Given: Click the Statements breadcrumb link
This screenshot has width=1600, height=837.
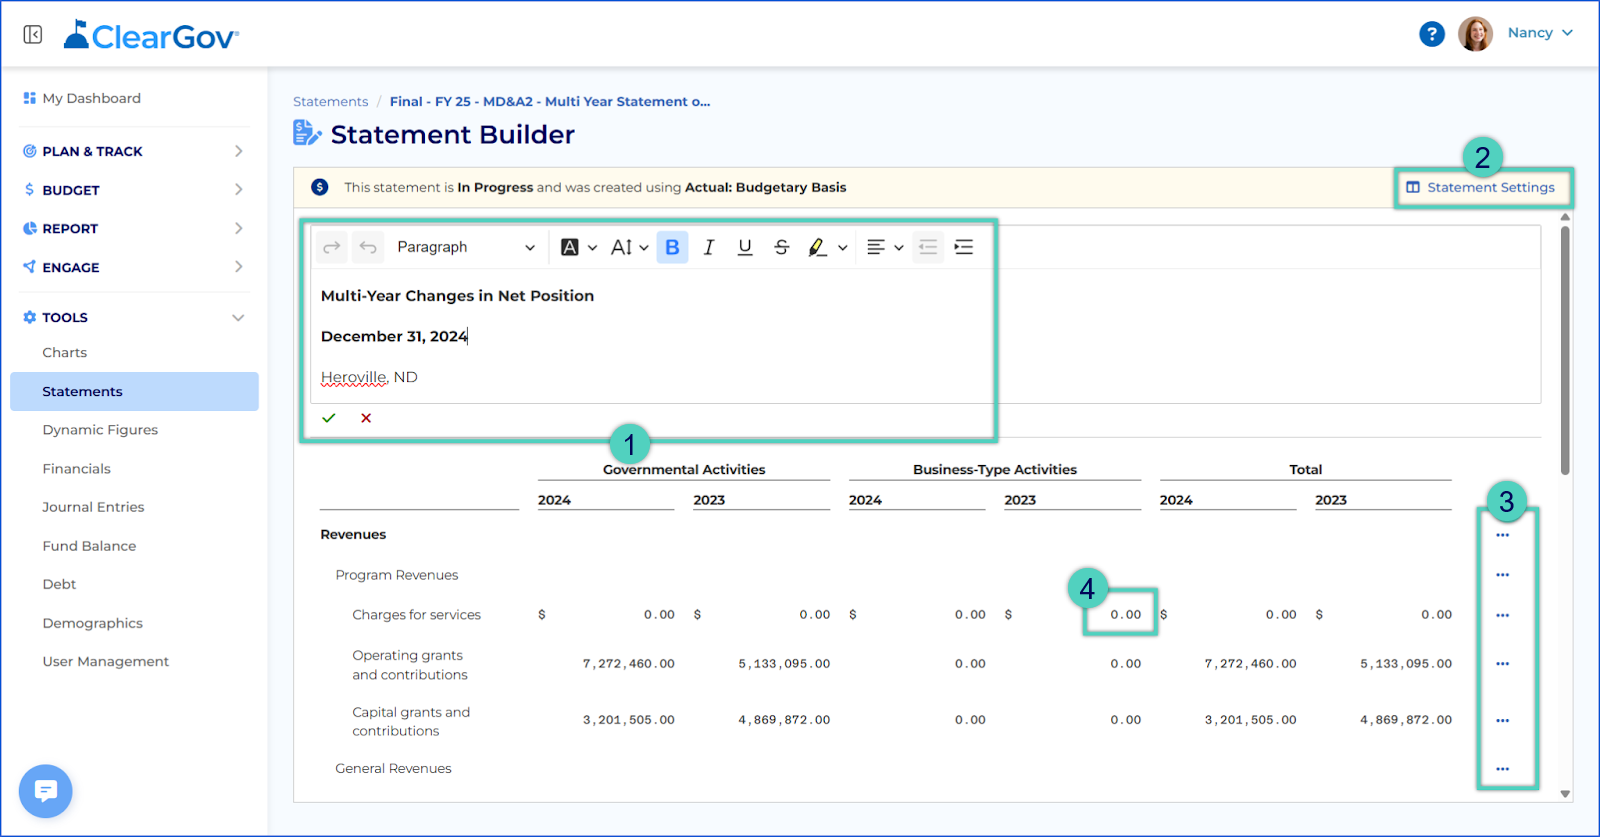Looking at the screenshot, I should point(330,102).
